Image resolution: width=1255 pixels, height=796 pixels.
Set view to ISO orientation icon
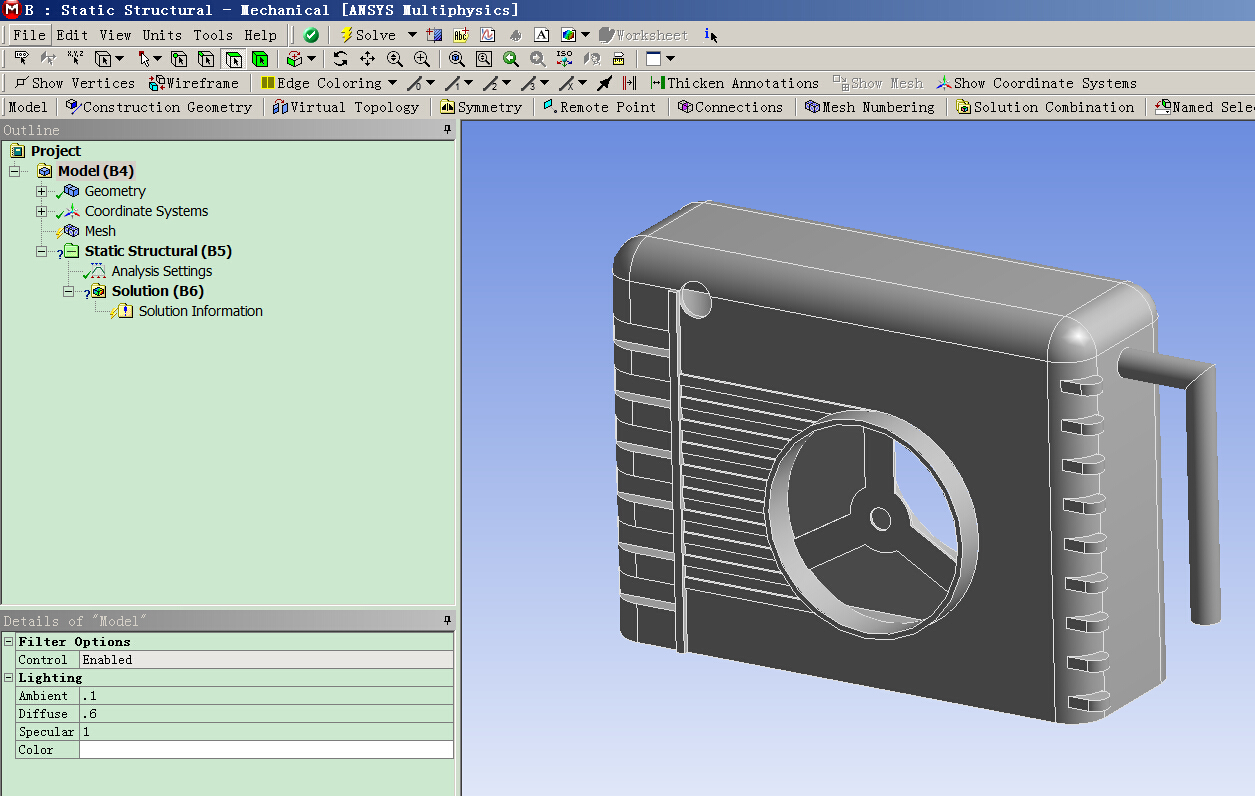(x=564, y=59)
